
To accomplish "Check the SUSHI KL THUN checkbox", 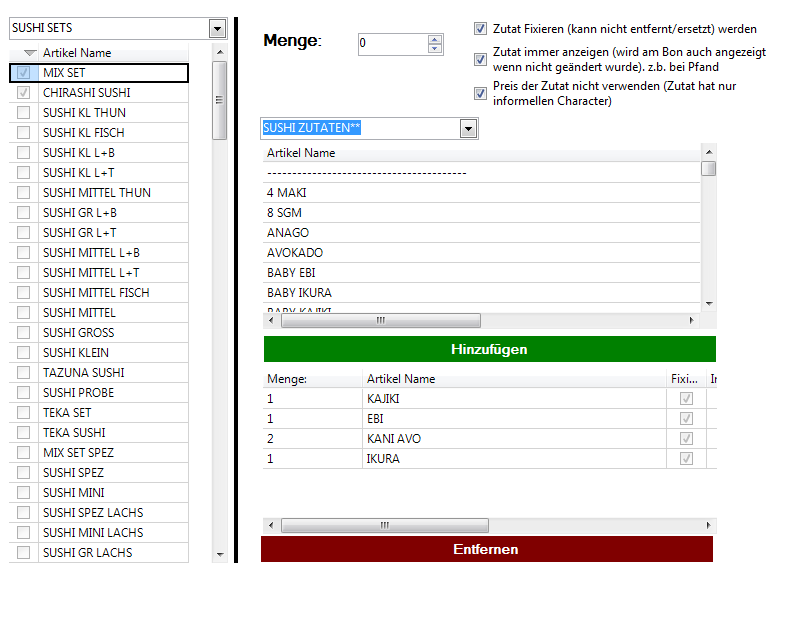I will 23,113.
